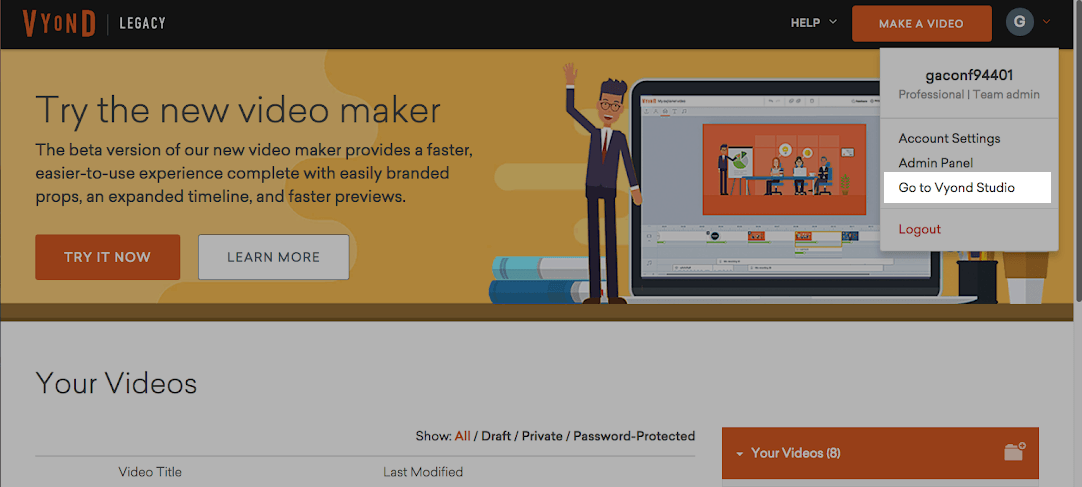Image resolution: width=1082 pixels, height=487 pixels.
Task: Open the Admin Panel menu entry
Action: [935, 163]
